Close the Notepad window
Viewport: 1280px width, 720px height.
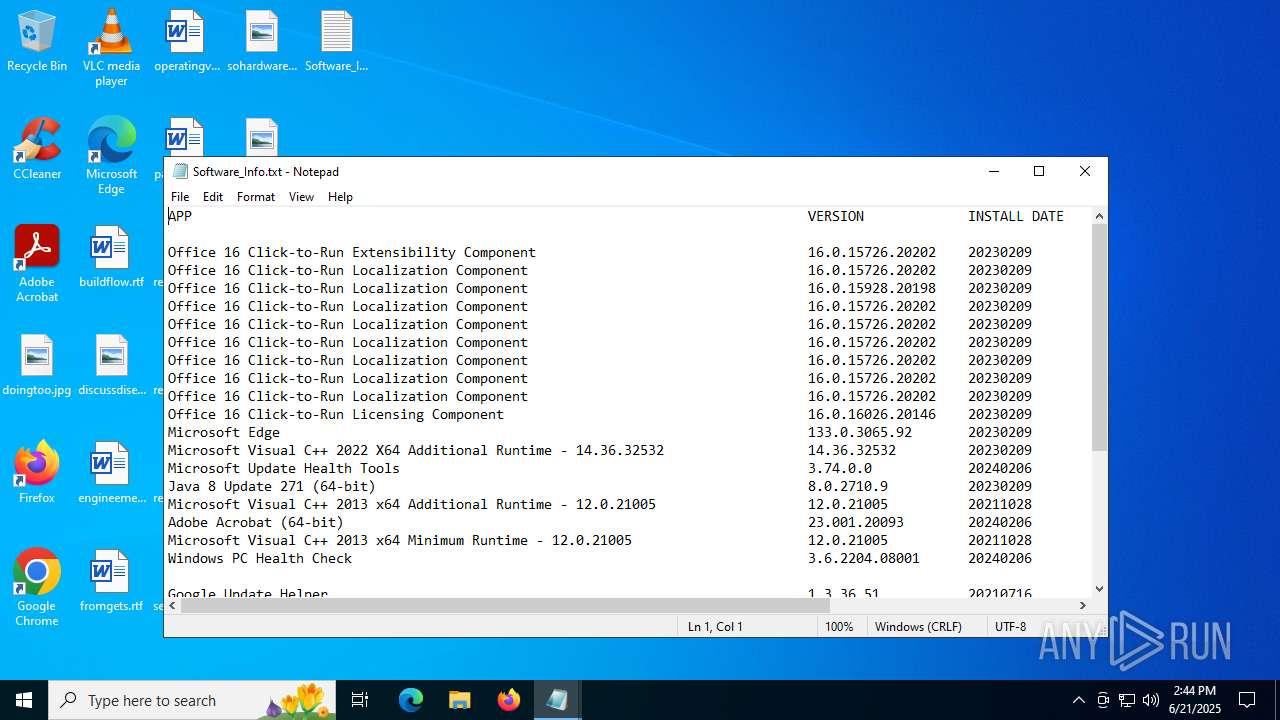point(1085,171)
